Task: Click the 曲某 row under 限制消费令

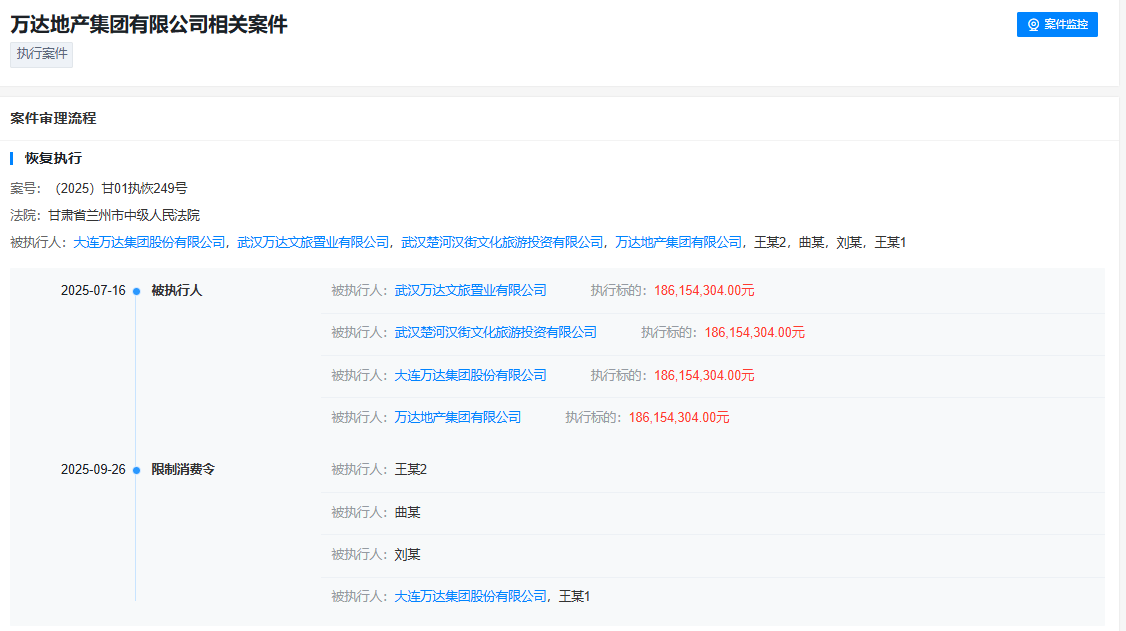Action: 407,512
